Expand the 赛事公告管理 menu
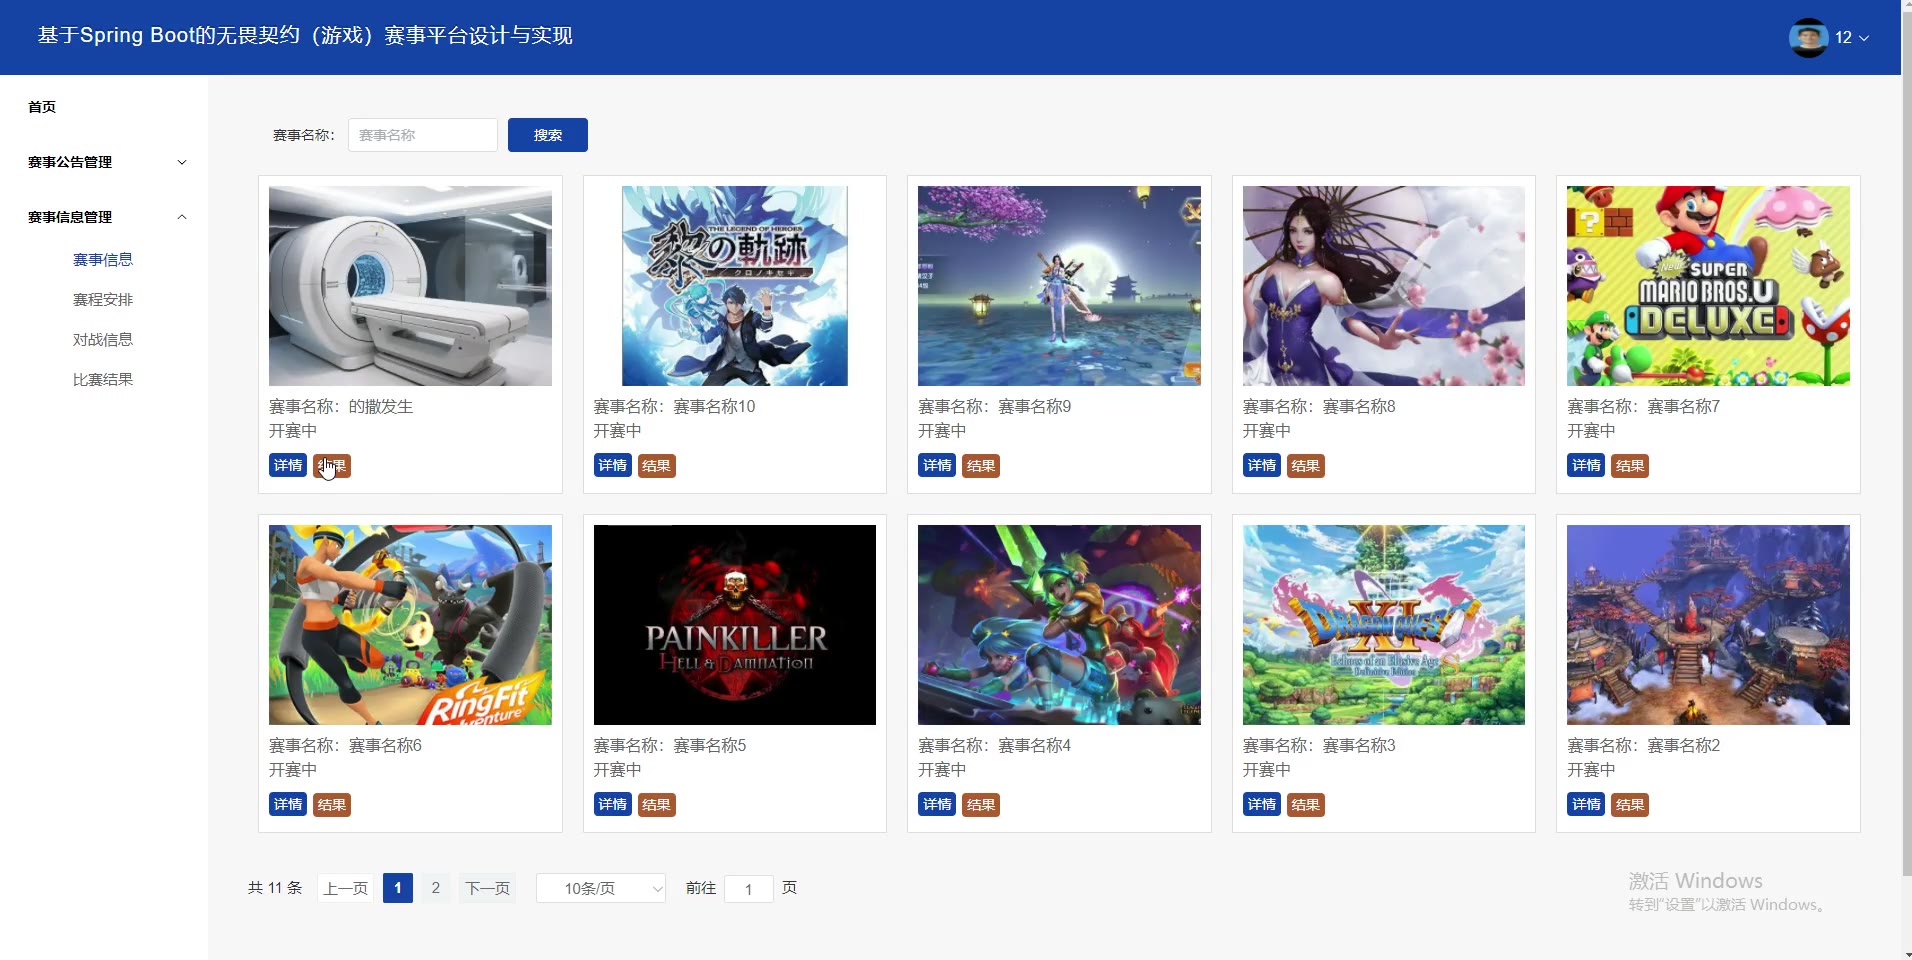1912x960 pixels. (x=104, y=162)
